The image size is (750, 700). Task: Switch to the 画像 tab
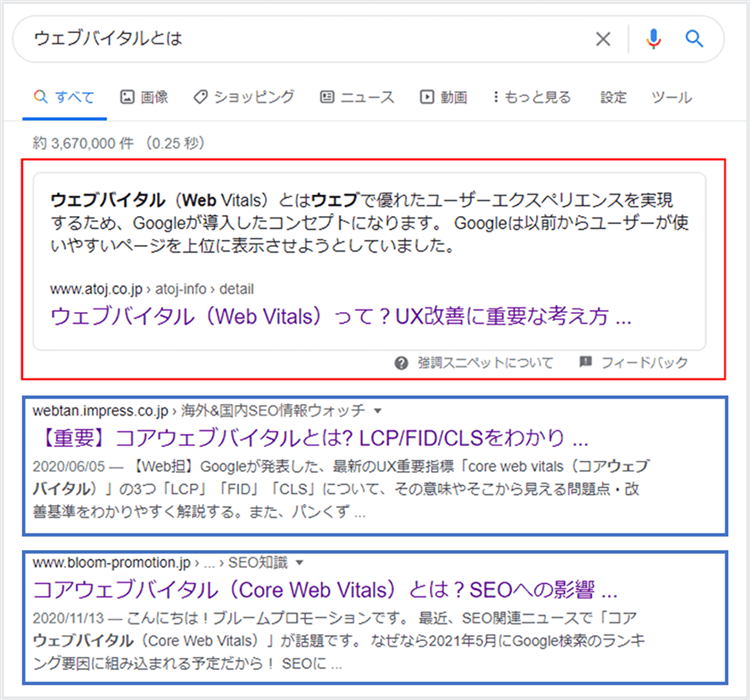click(x=144, y=97)
